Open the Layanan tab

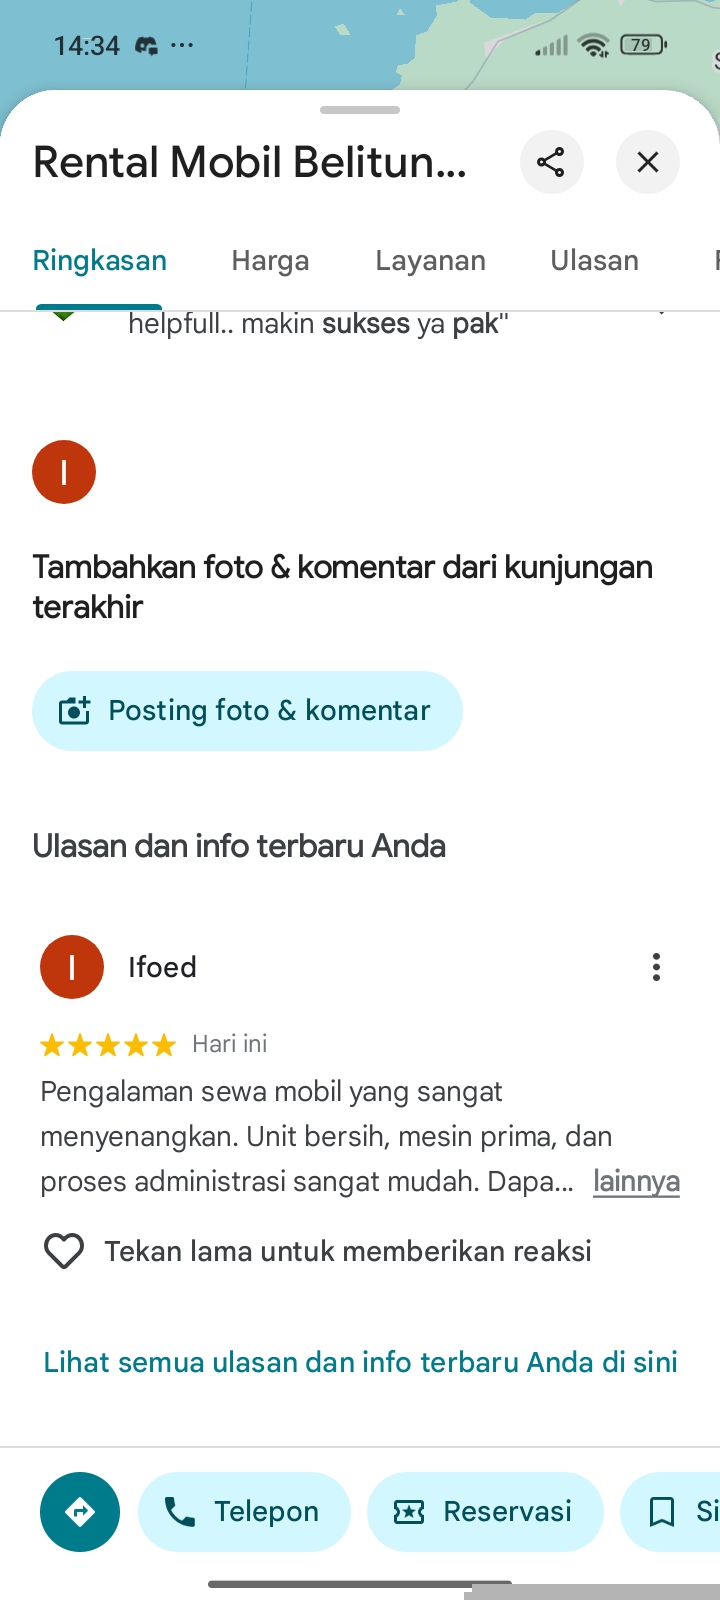point(430,261)
